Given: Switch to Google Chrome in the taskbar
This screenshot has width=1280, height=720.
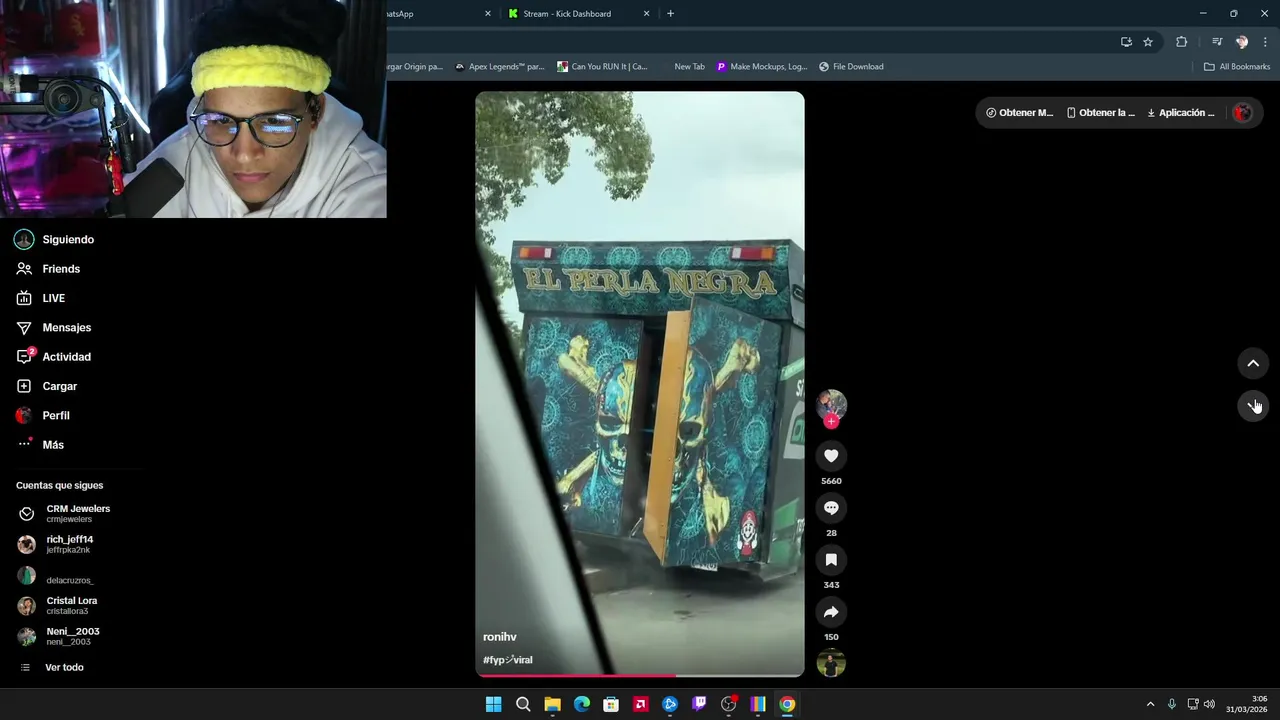Looking at the screenshot, I should tap(787, 704).
